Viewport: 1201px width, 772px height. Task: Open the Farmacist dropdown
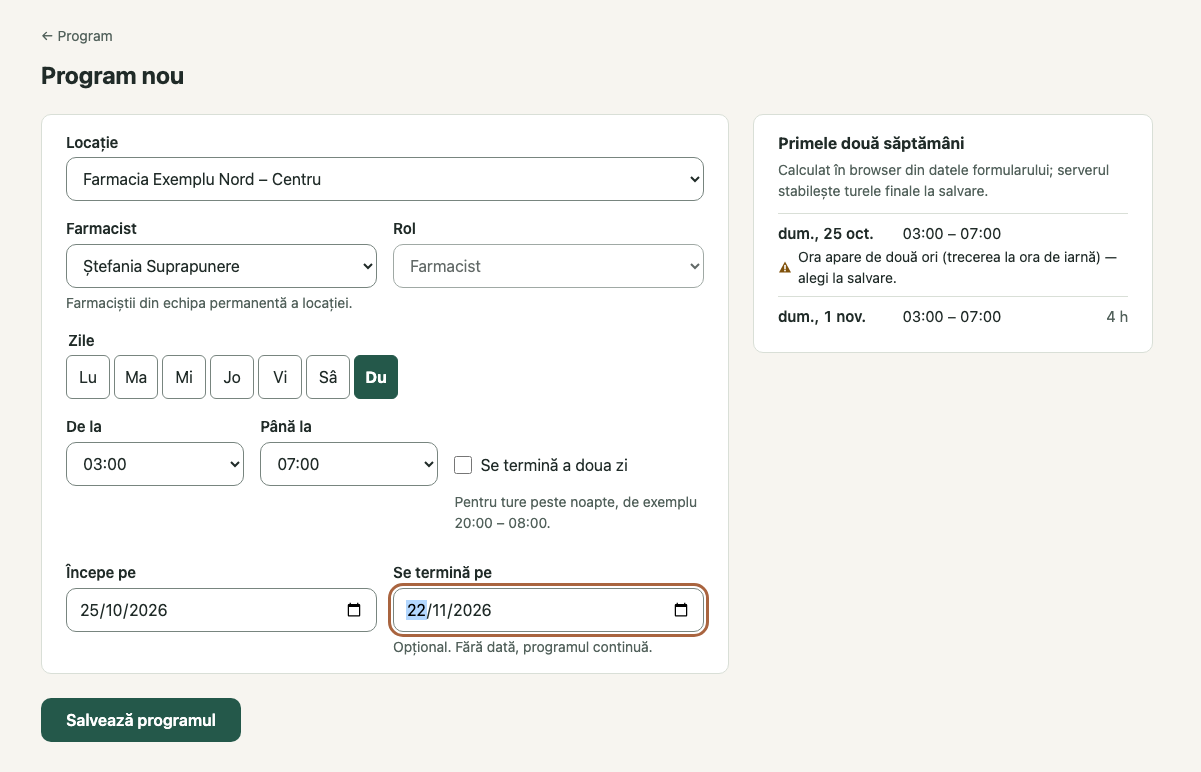221,266
